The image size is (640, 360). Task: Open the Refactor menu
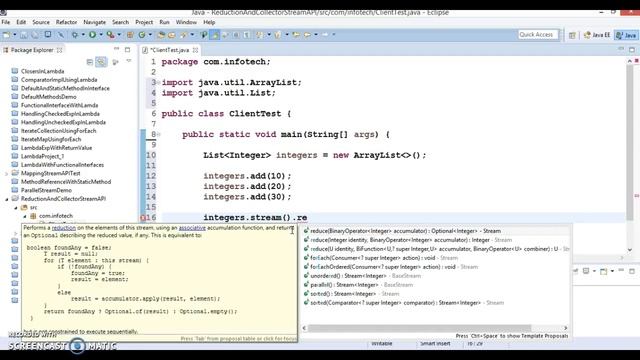66,22
